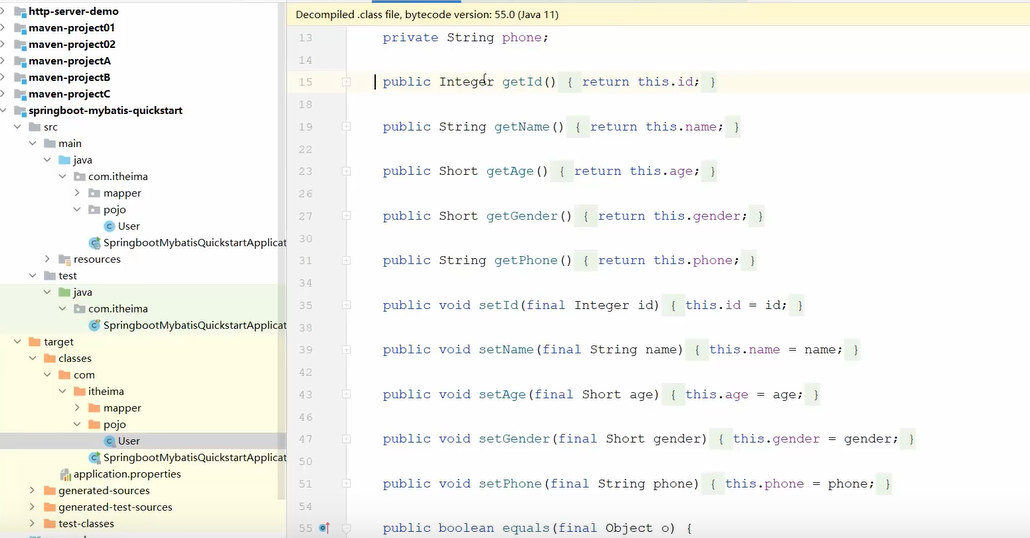Image resolution: width=1030 pixels, height=538 pixels.
Task: Click the target folder icon
Action: [35, 342]
